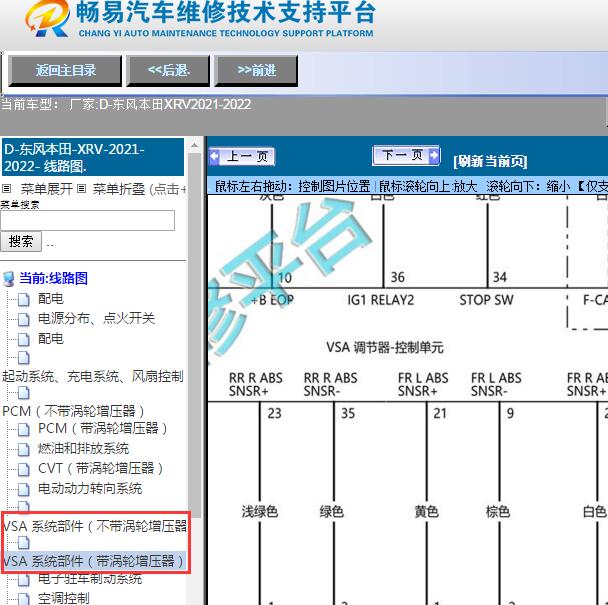Click page icon beside 空调控制
This screenshot has height=605, width=608.
24,599
